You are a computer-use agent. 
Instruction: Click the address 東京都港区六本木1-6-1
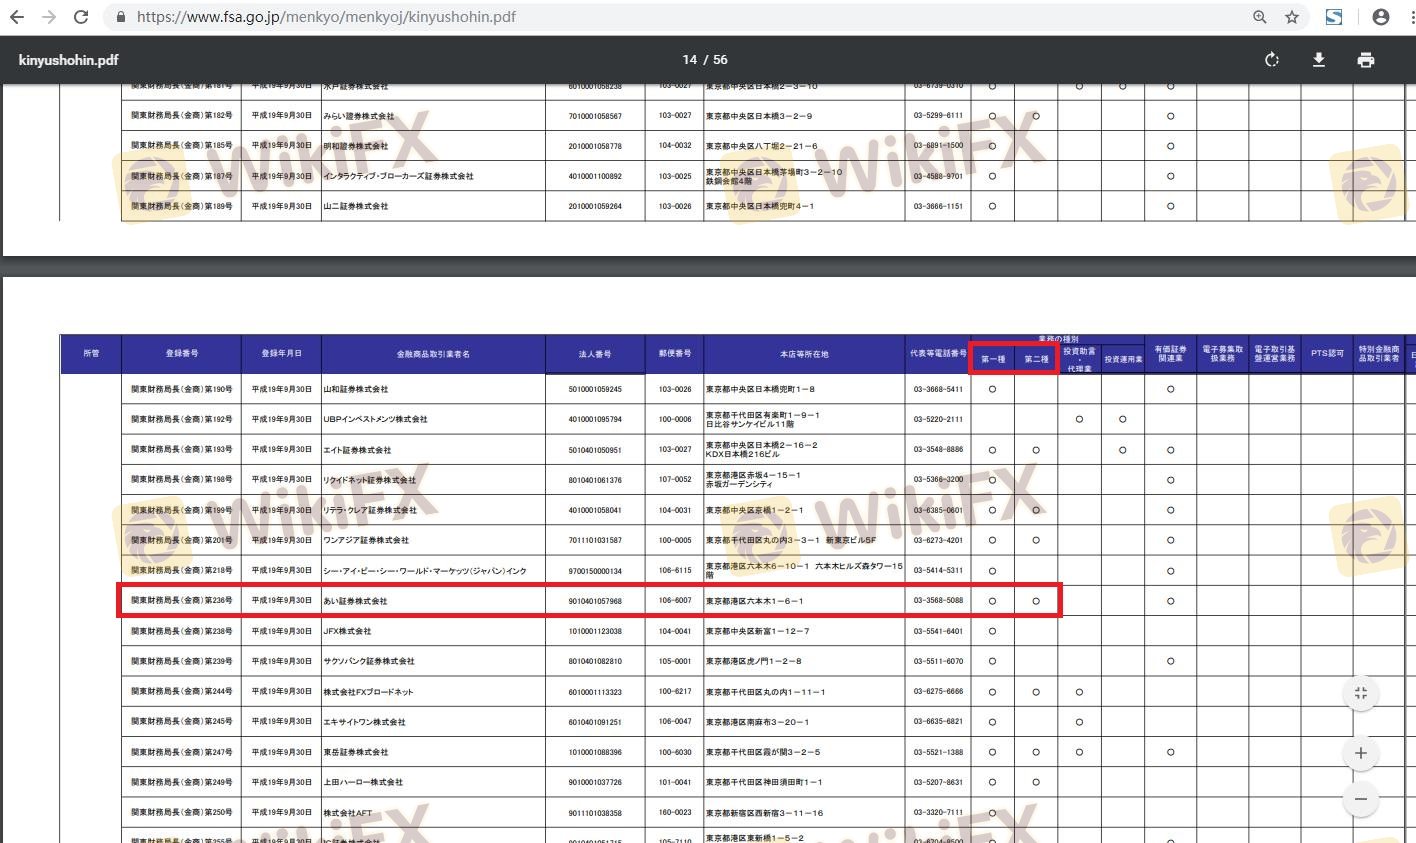click(x=755, y=601)
